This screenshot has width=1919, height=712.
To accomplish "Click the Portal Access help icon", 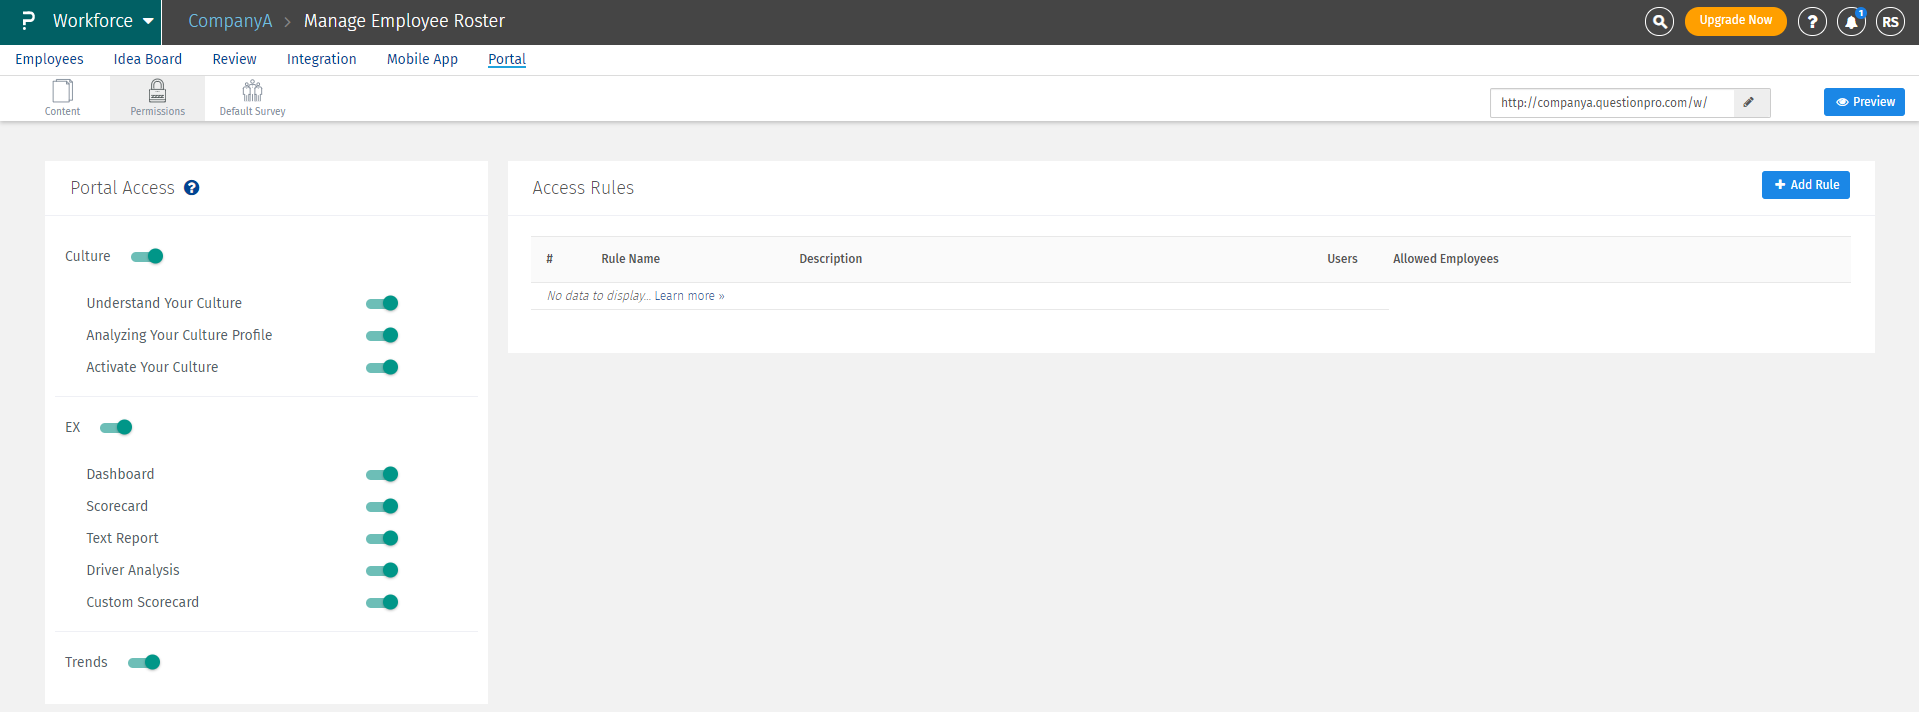I will tap(192, 188).
